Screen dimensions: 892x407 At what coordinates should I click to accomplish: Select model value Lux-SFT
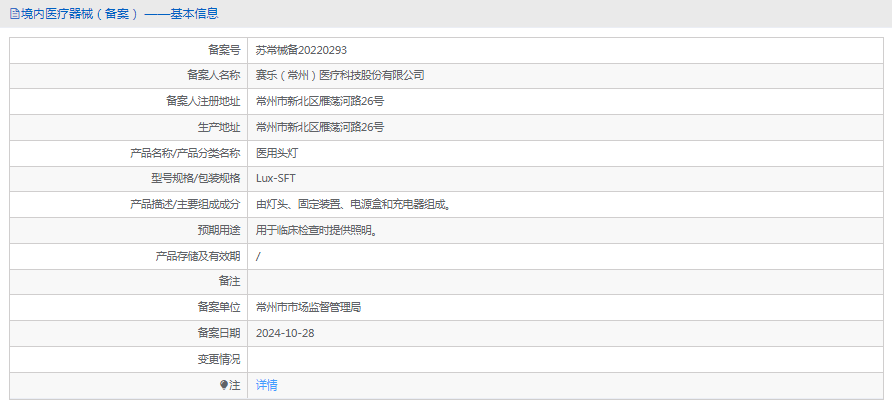tap(276, 179)
